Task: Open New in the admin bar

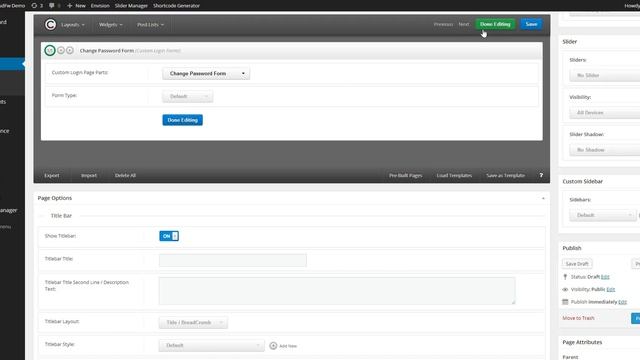Action: [x=80, y=6]
